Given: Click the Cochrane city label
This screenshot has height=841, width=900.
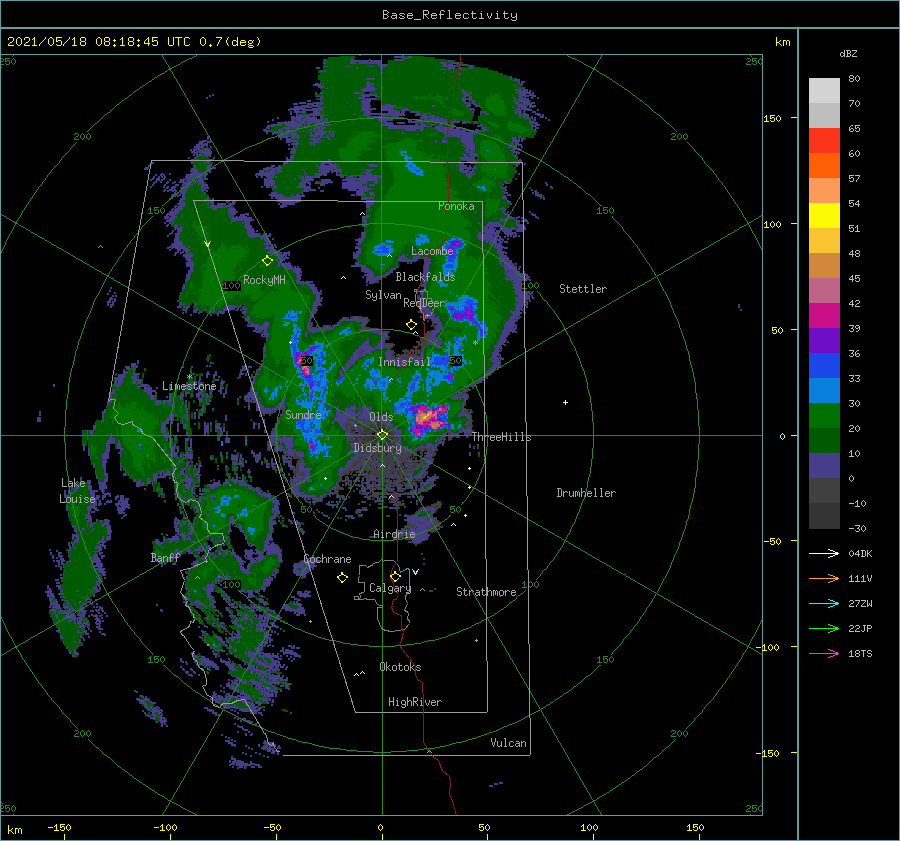Looking at the screenshot, I should (327, 559).
